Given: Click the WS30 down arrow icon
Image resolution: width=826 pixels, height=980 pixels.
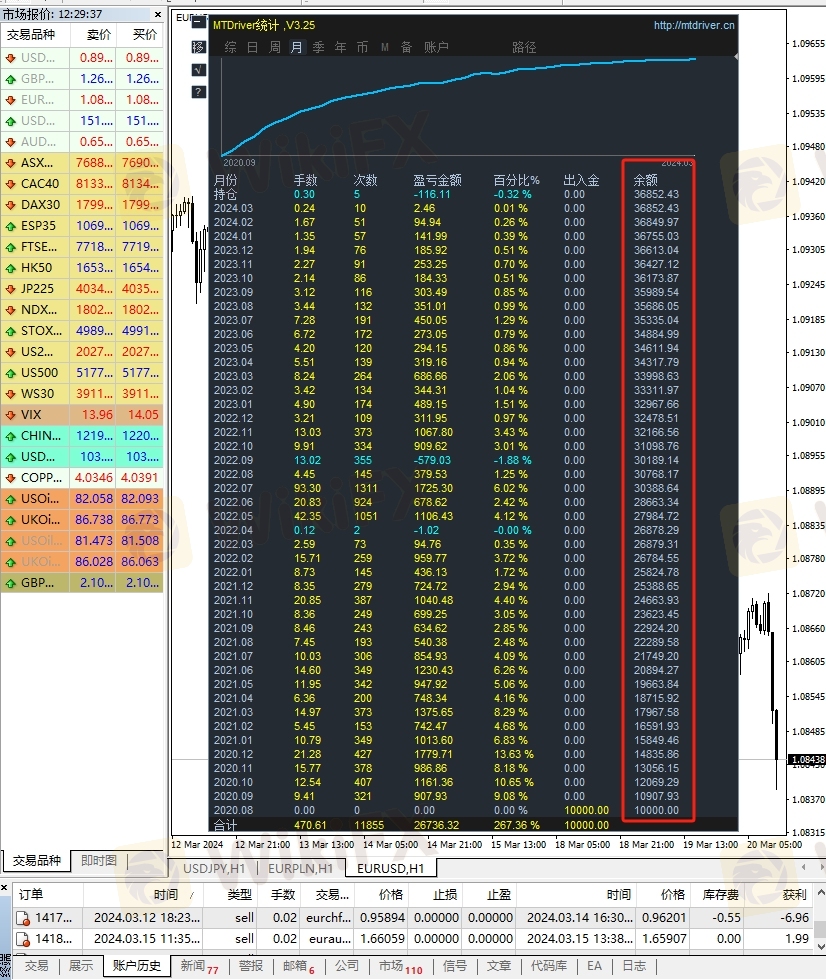Looking at the screenshot, I should (x=11, y=394).
